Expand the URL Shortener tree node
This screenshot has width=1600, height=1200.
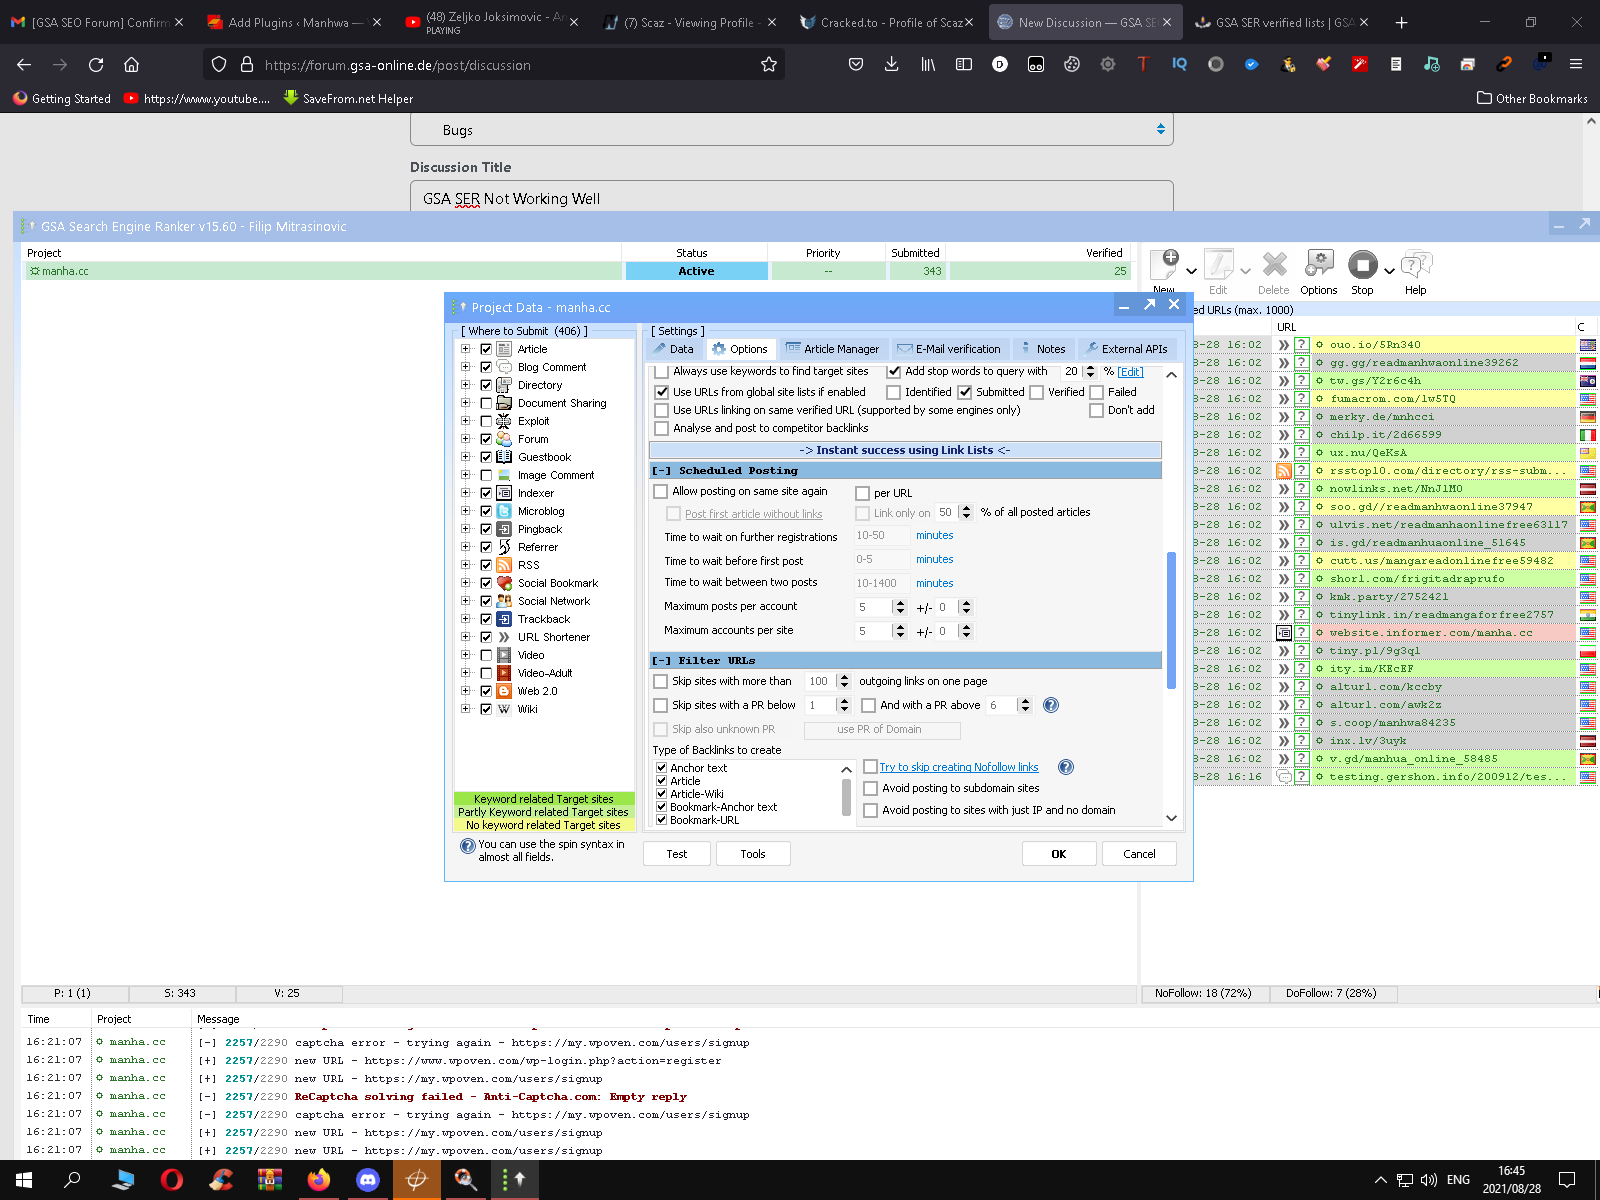click(465, 637)
